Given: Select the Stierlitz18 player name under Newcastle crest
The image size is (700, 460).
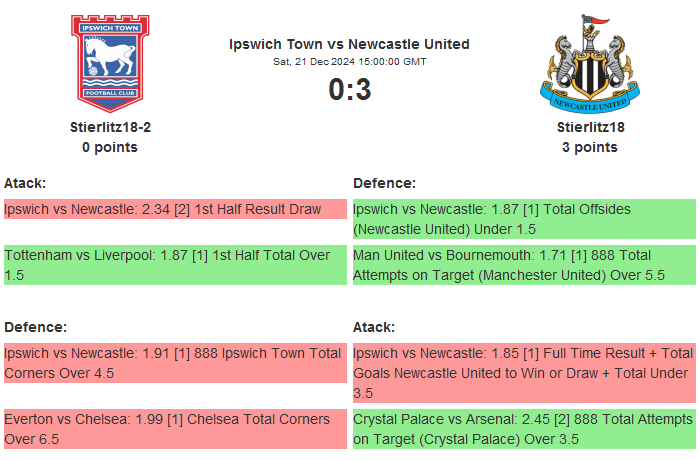Looking at the screenshot, I should (590, 127).
